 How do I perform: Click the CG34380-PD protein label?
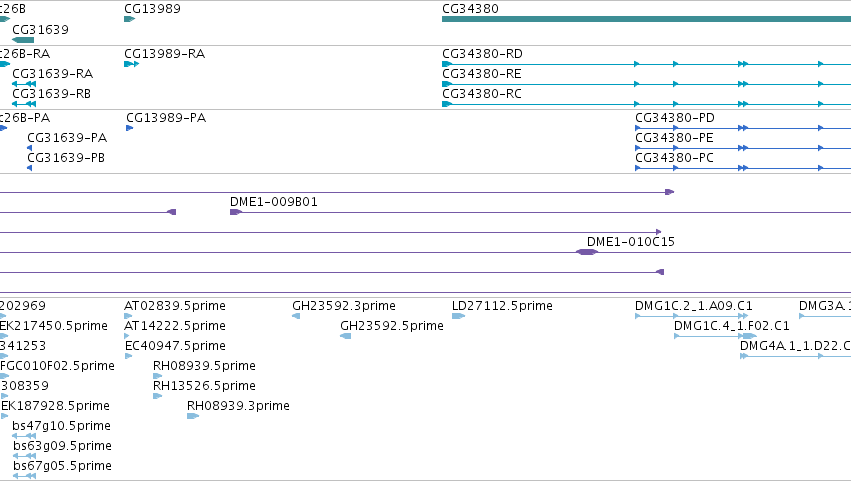coord(675,118)
